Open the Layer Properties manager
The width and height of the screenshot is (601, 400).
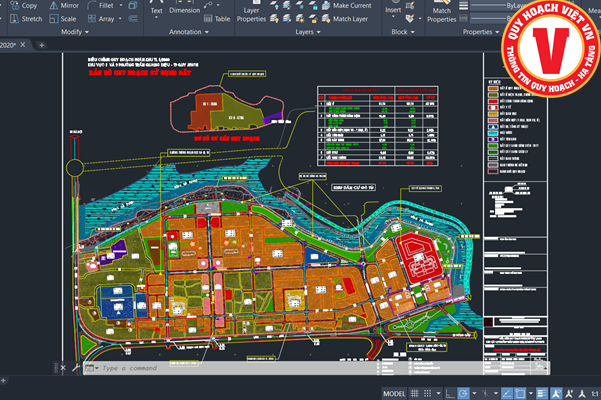(x=251, y=14)
